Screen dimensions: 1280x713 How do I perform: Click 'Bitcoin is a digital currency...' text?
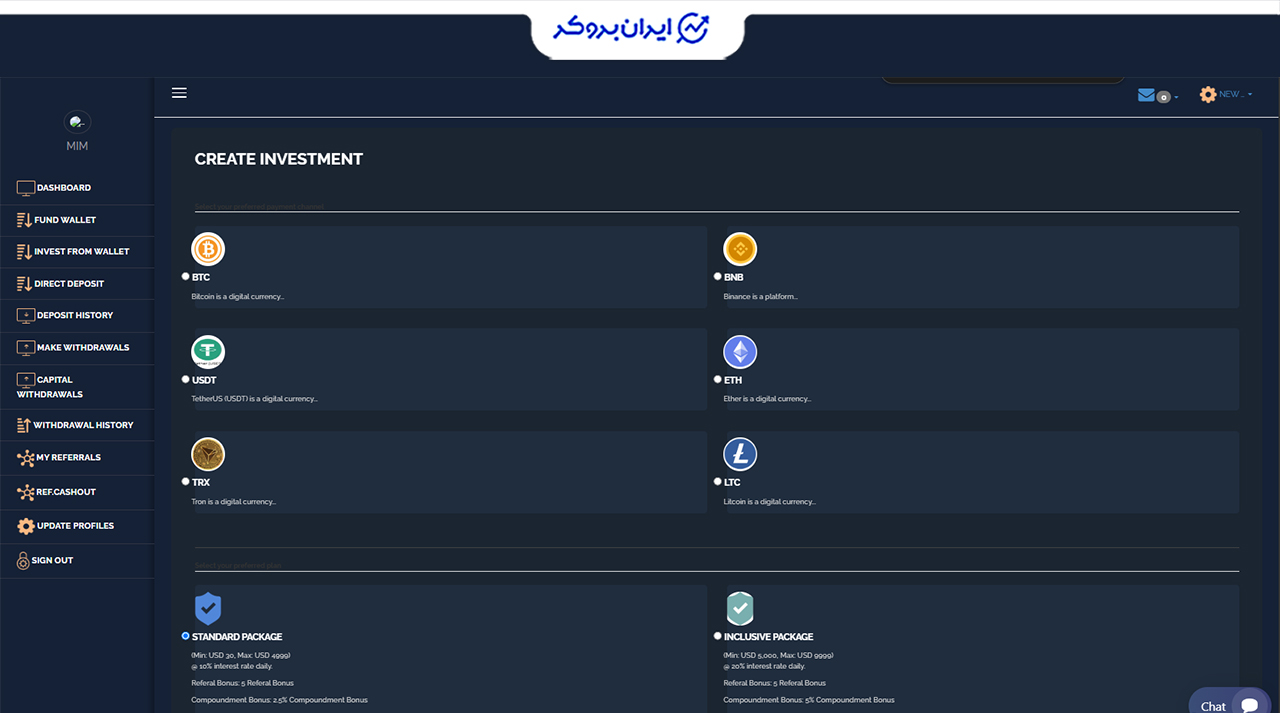pyautogui.click(x=238, y=297)
